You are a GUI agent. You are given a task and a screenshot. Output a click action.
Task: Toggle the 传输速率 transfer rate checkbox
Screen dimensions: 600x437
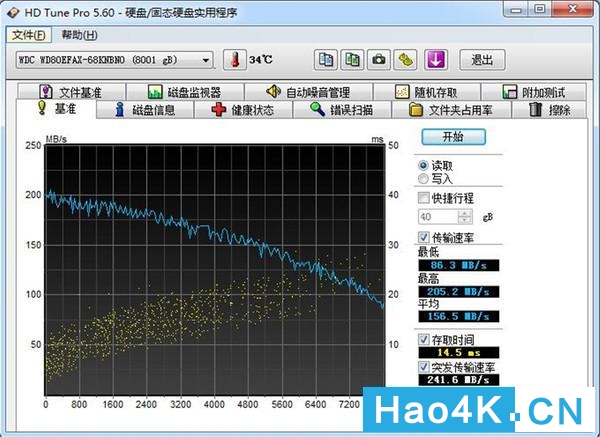coord(424,237)
